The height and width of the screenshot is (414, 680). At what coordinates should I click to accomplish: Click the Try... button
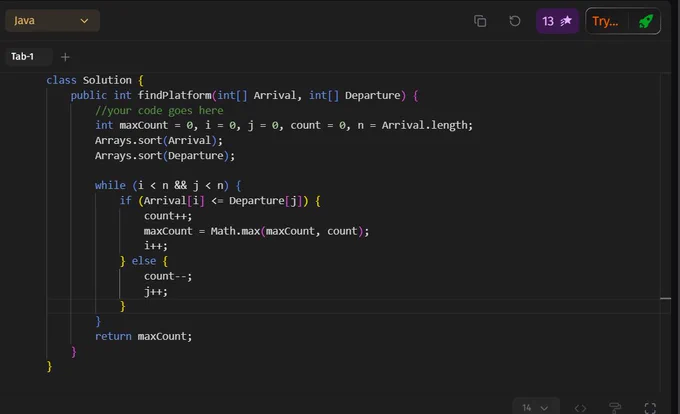click(x=605, y=21)
